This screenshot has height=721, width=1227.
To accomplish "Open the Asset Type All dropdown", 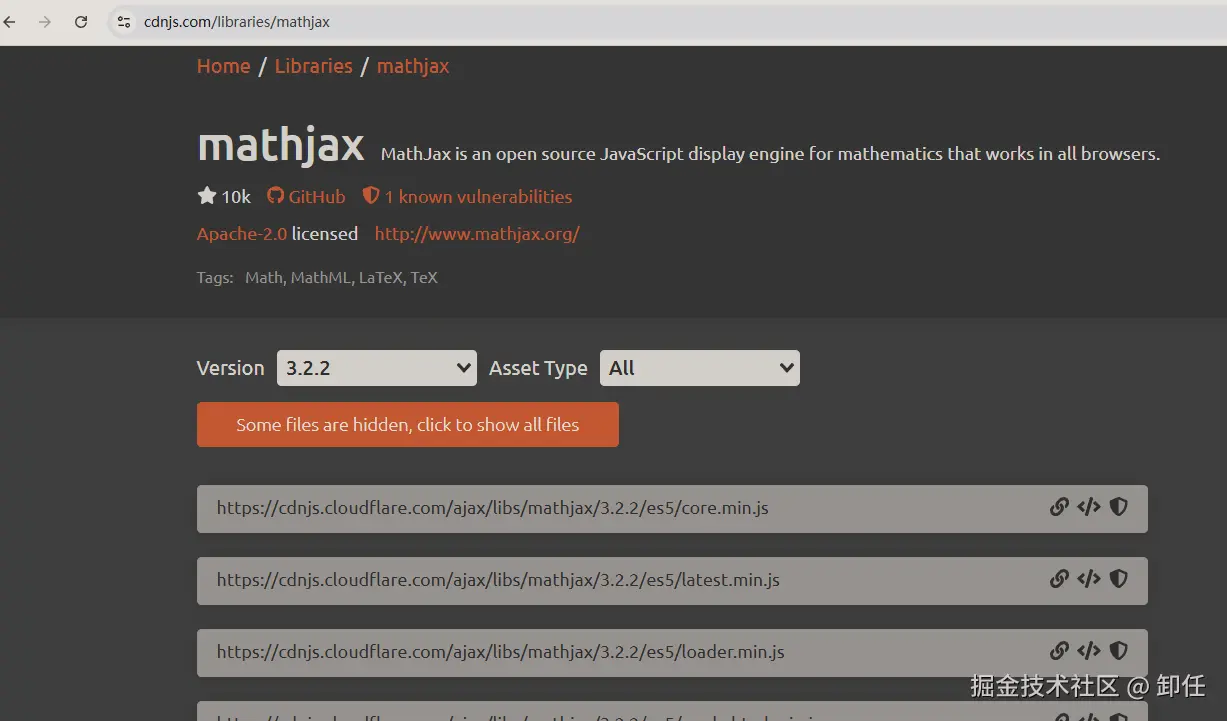I will click(x=699, y=368).
